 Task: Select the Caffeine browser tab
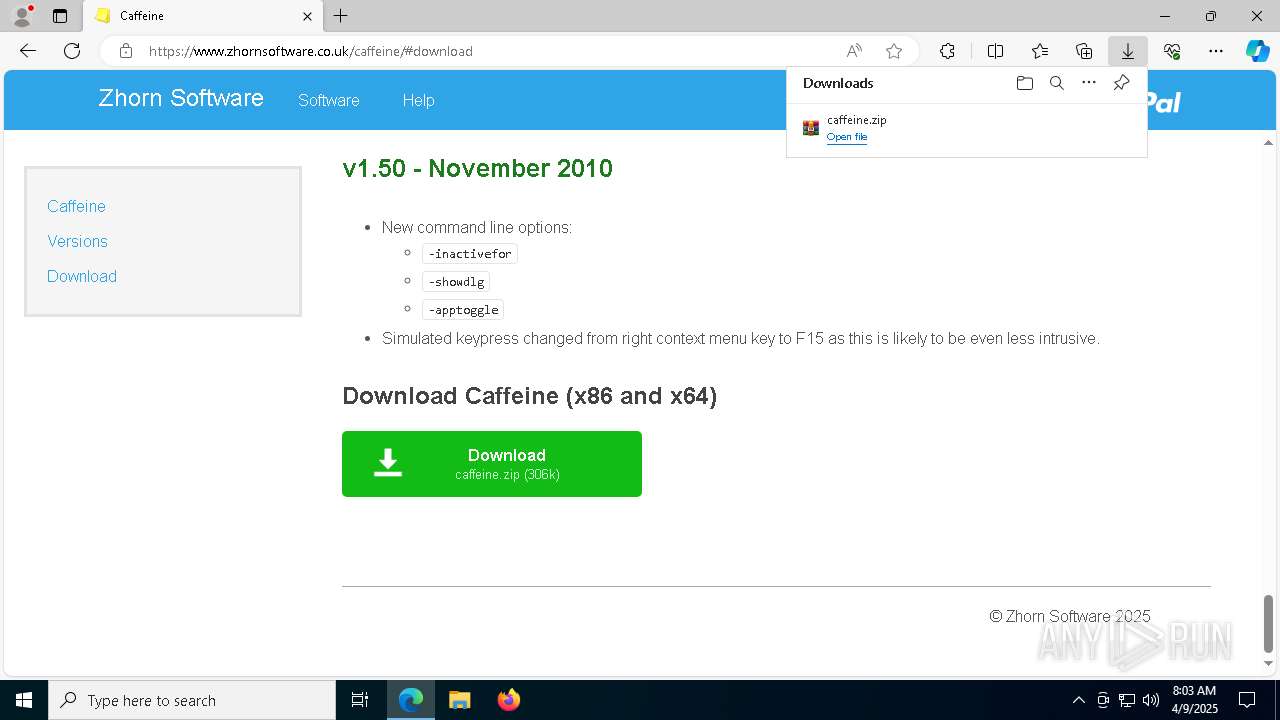click(x=203, y=16)
